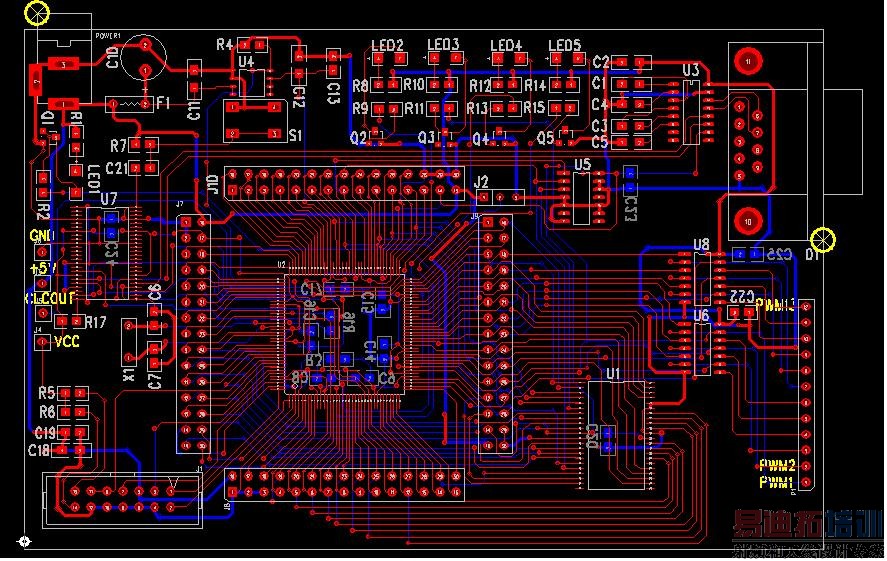Select the U8 designator label
The image size is (887, 561).
(x=701, y=244)
